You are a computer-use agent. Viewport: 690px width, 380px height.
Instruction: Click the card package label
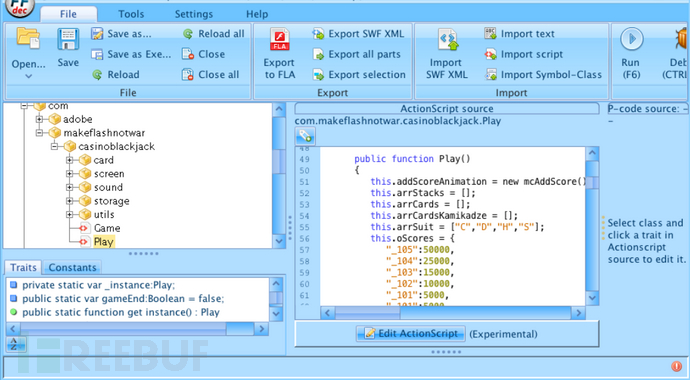click(x=103, y=160)
